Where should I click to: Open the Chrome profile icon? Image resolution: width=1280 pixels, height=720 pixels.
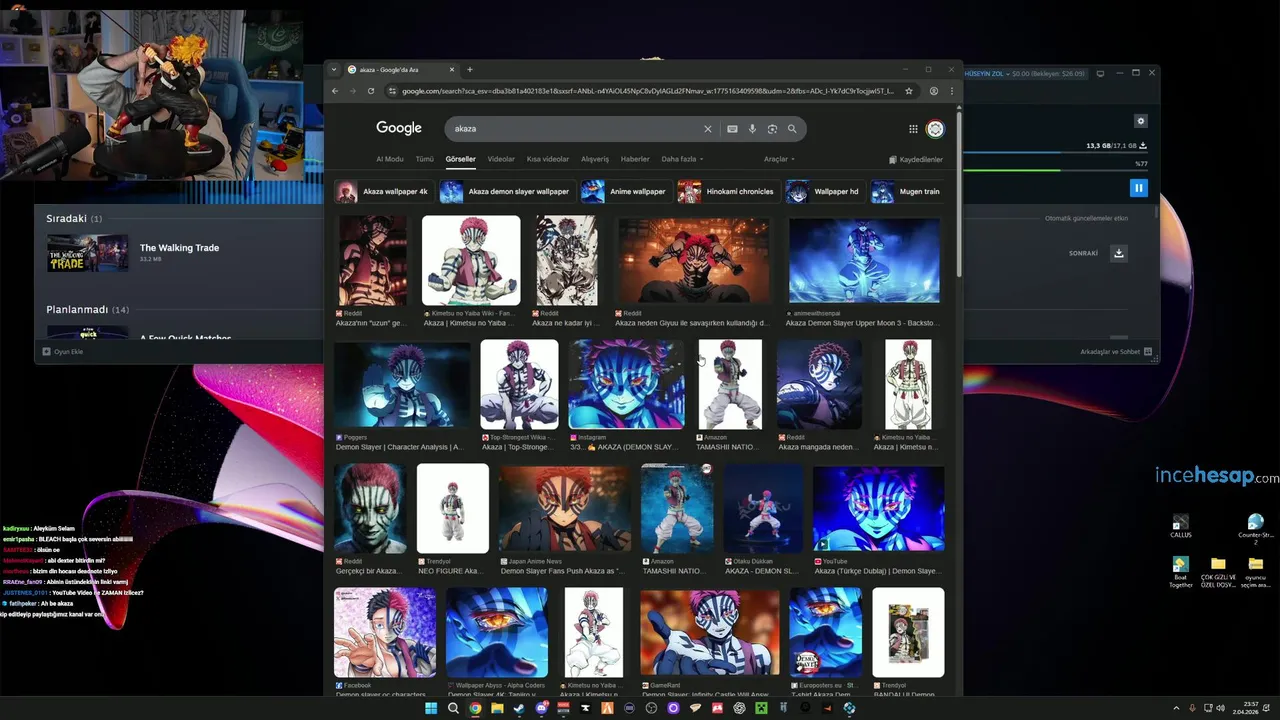[x=934, y=91]
